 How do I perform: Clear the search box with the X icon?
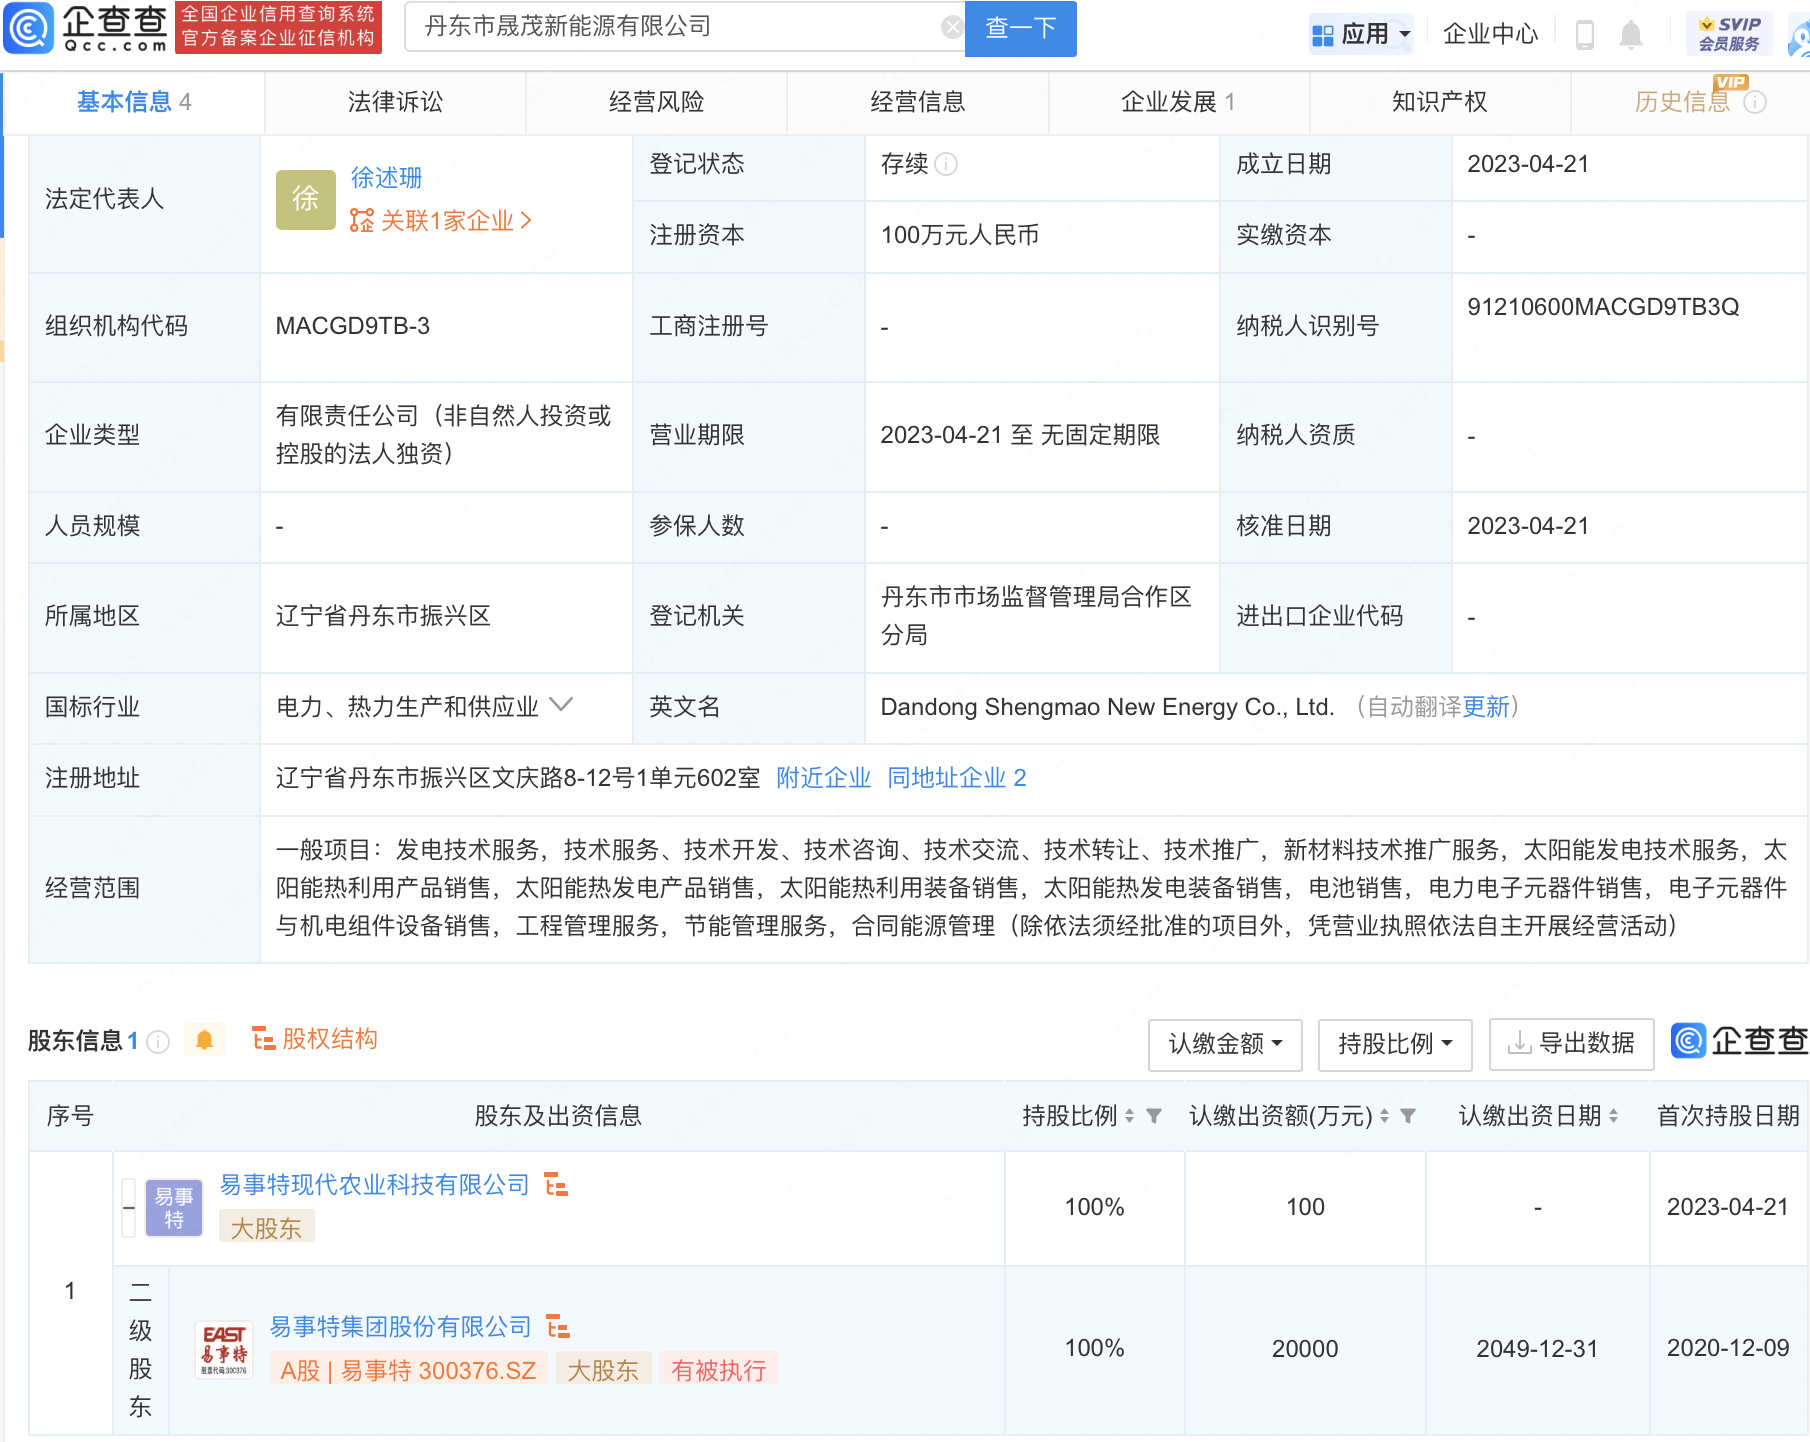click(x=953, y=27)
